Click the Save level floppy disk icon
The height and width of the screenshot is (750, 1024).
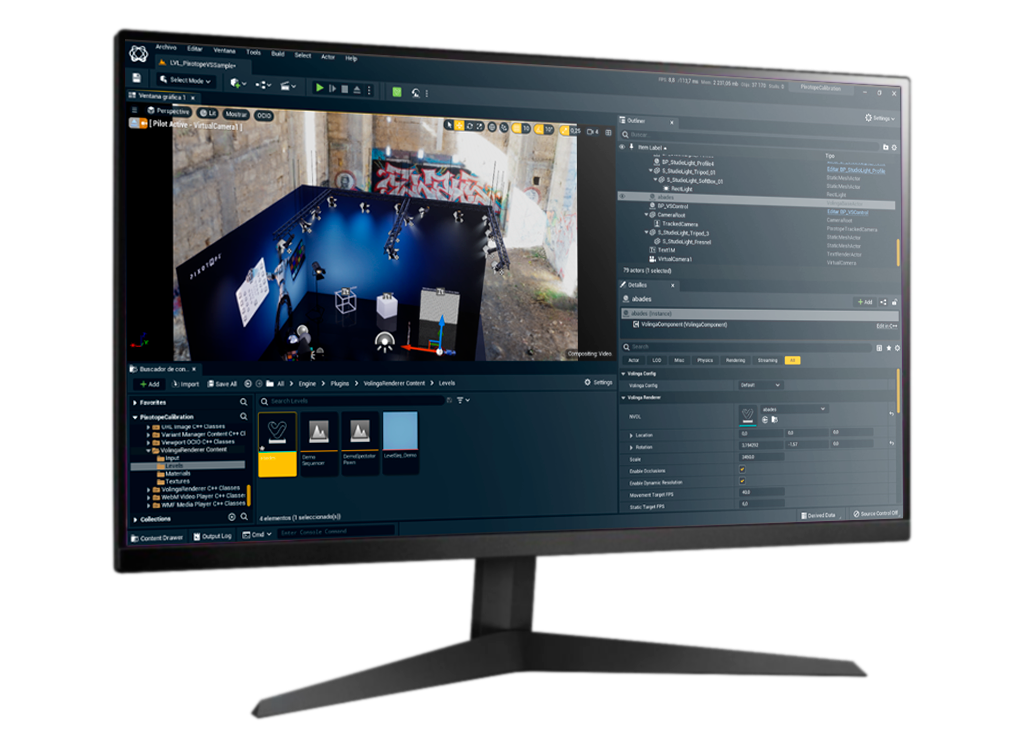point(136,78)
